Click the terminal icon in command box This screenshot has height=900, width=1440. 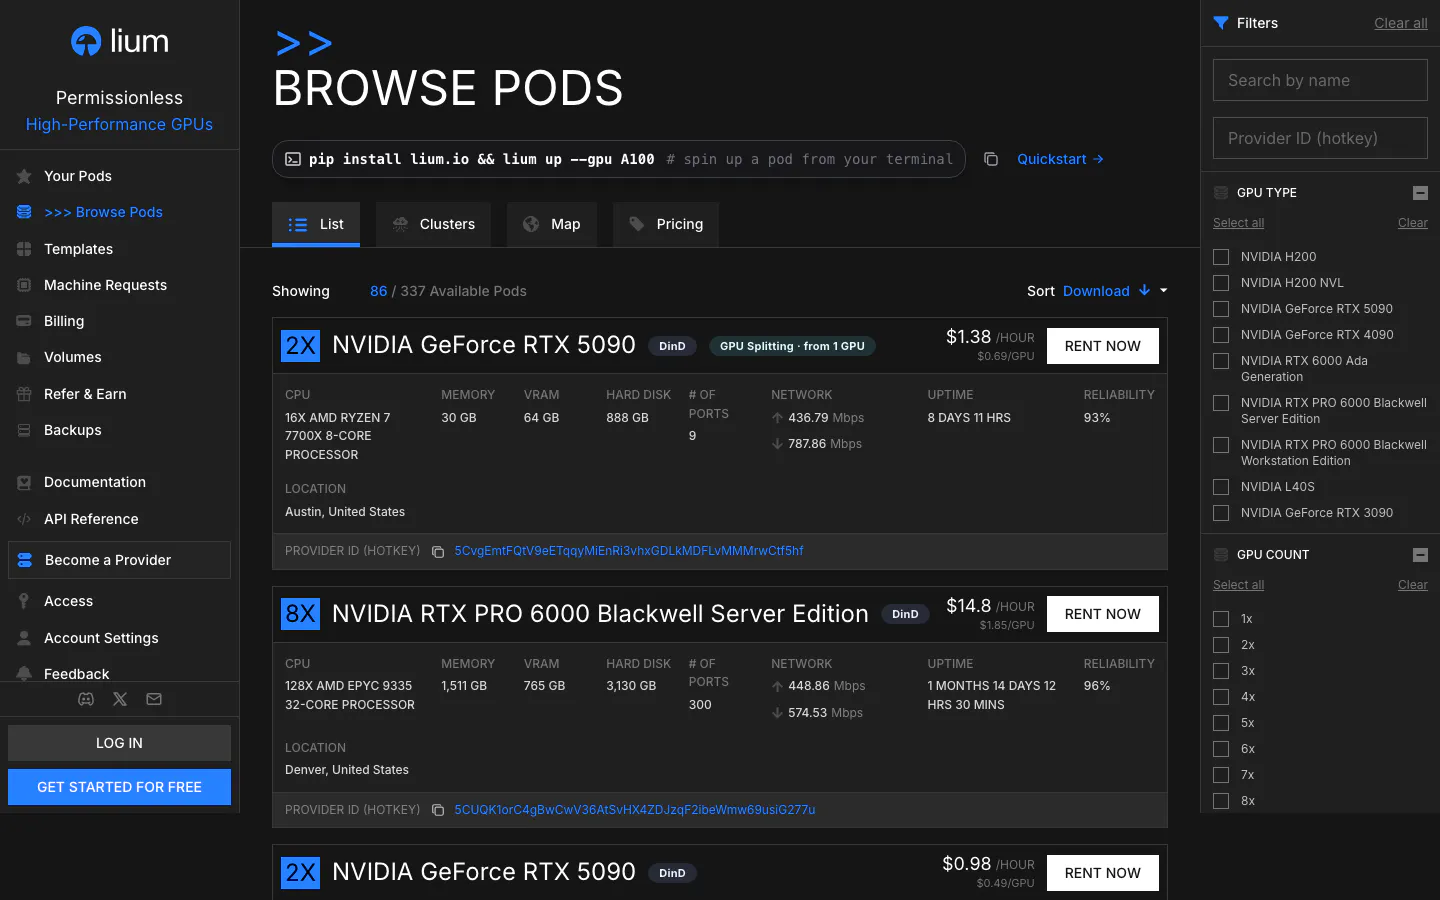[x=293, y=159]
